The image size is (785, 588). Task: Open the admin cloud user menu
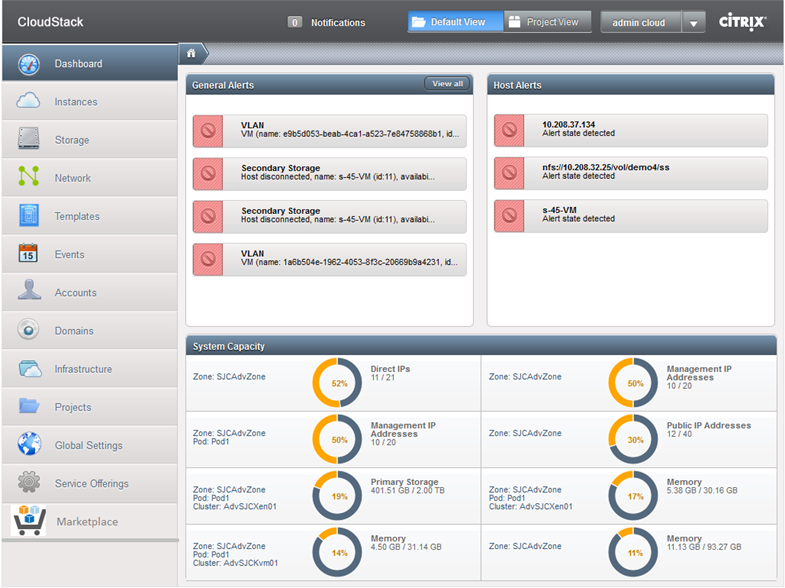coord(640,23)
